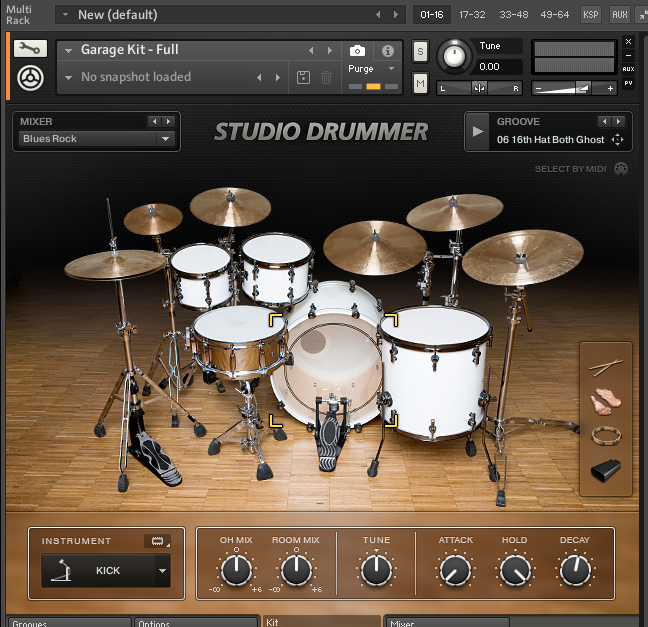This screenshot has height=627, width=648.
Task: Take a snapshot with the camera icon
Action: click(357, 51)
